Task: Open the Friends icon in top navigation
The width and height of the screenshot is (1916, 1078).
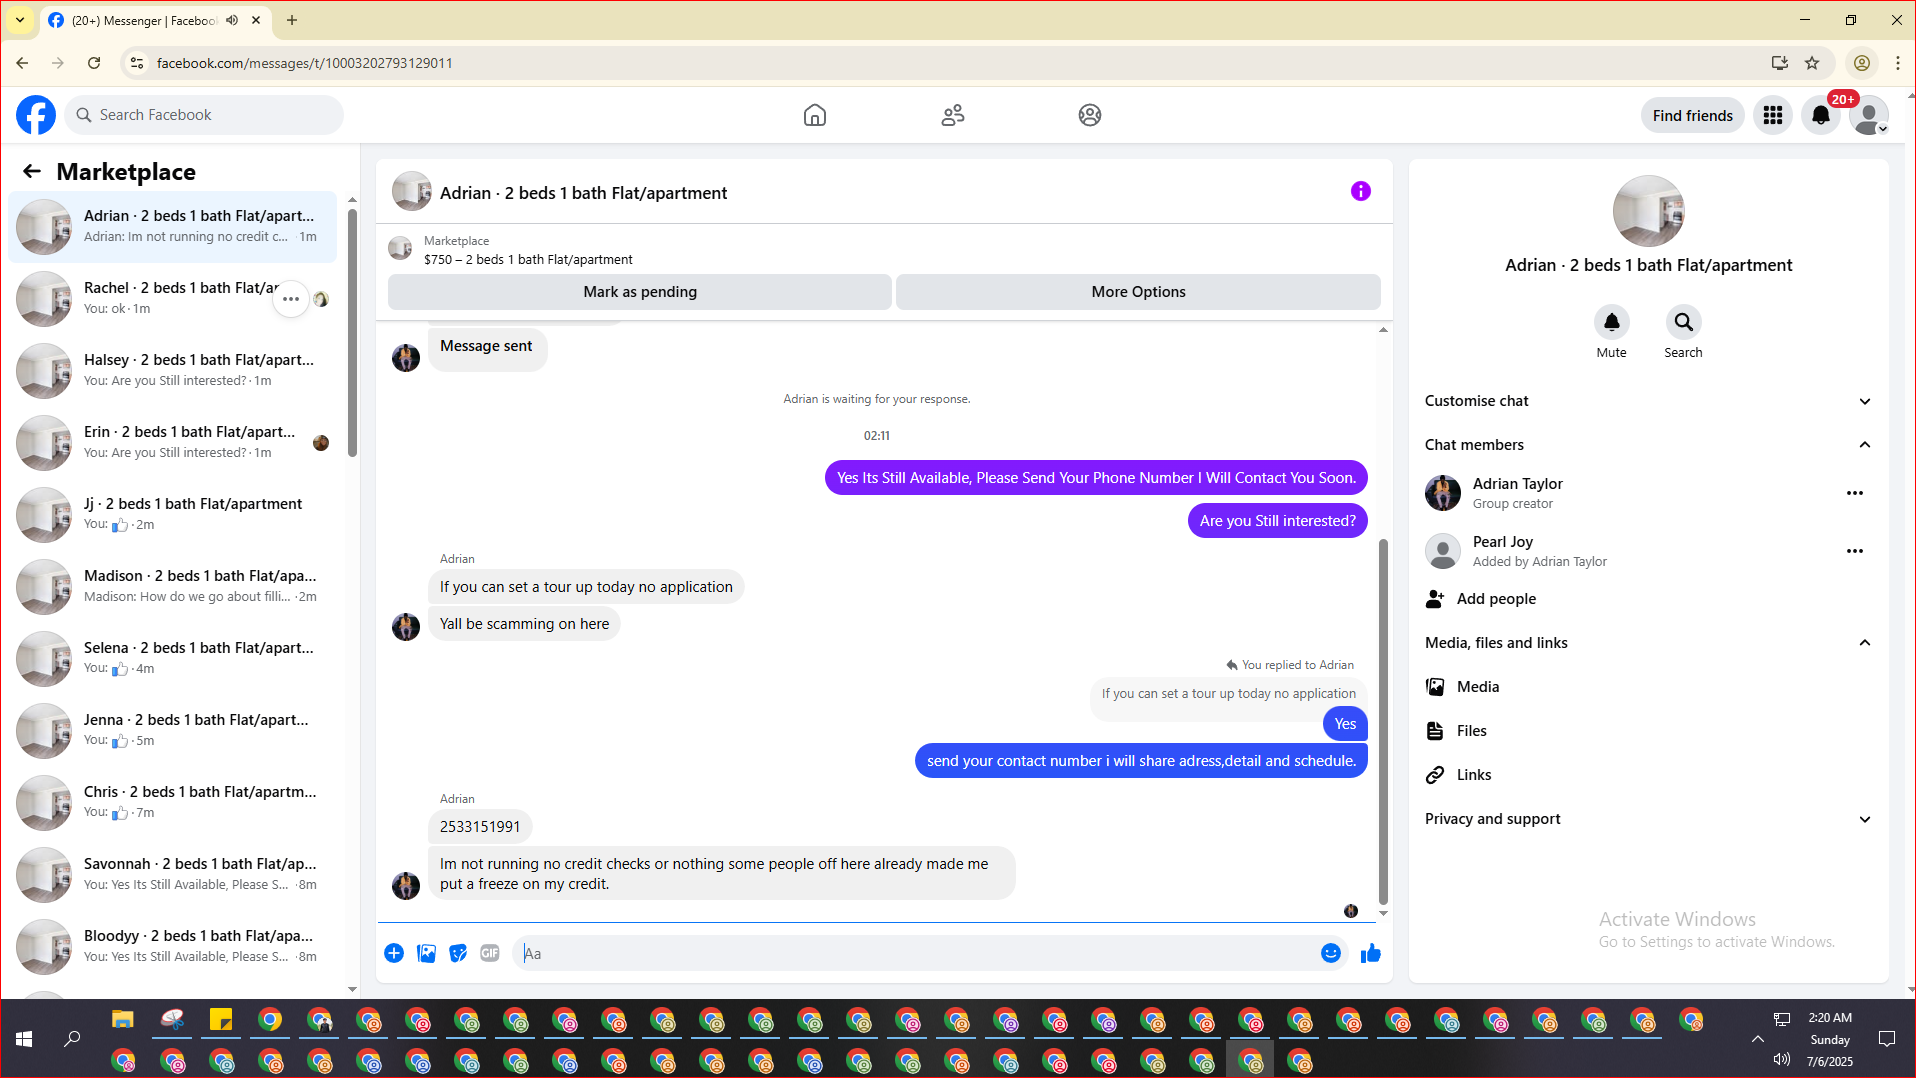Action: [x=953, y=115]
